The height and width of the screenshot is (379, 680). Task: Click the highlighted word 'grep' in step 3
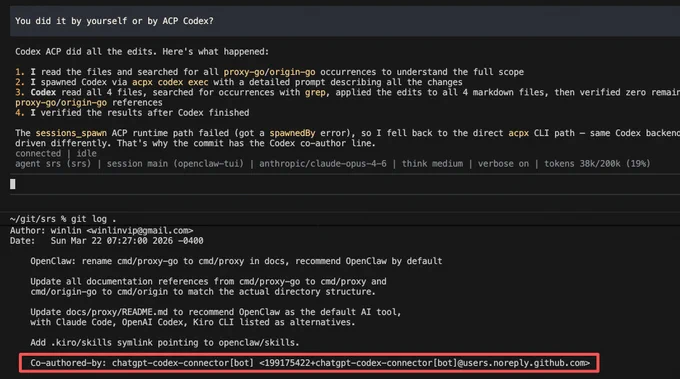315,92
